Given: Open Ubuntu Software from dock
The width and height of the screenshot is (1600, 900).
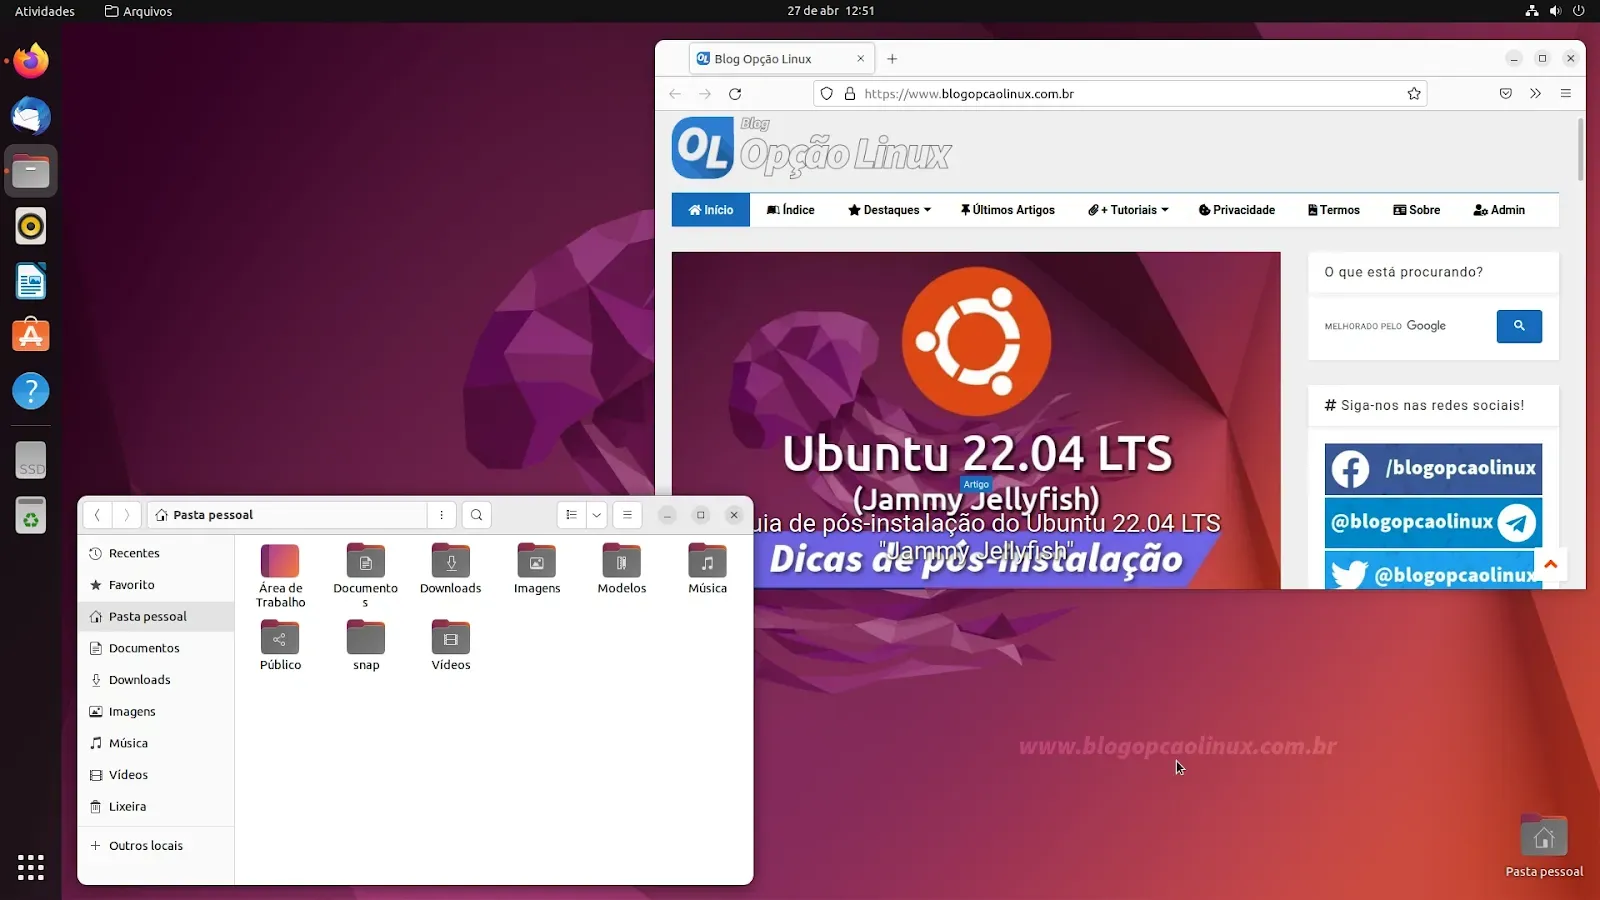Looking at the screenshot, I should (x=31, y=336).
